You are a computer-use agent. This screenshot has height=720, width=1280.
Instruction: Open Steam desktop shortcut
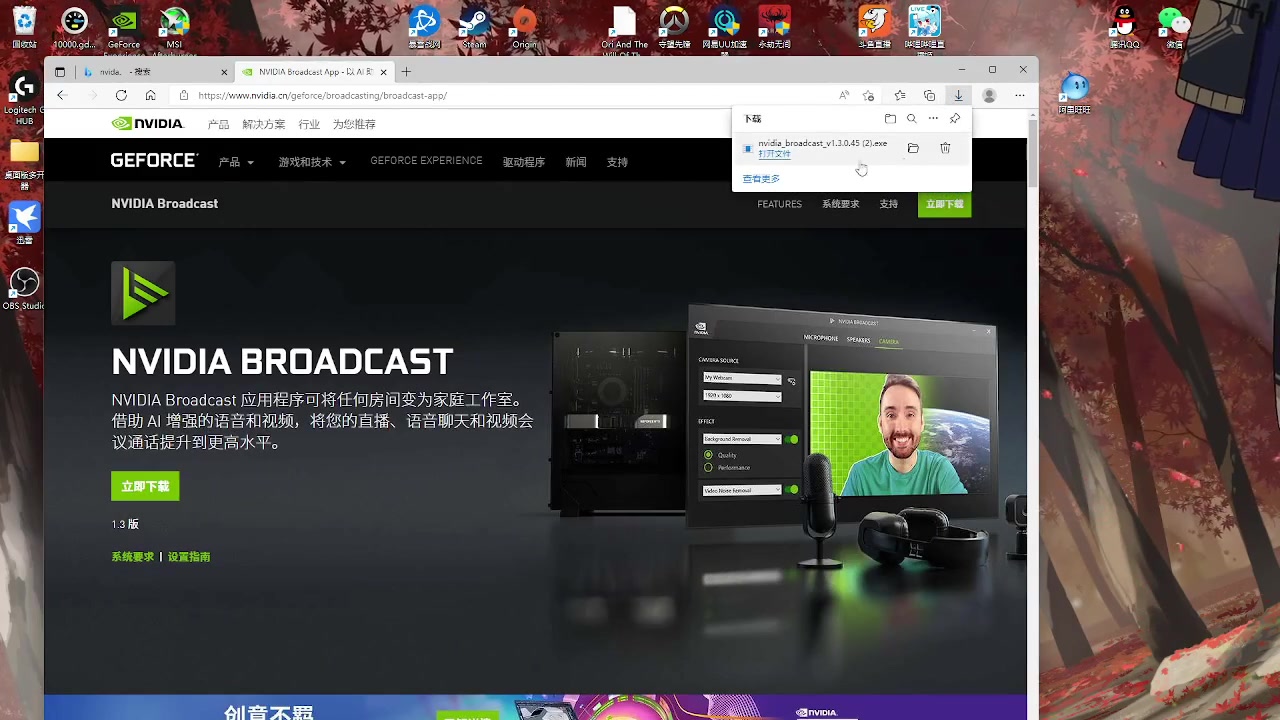474,27
